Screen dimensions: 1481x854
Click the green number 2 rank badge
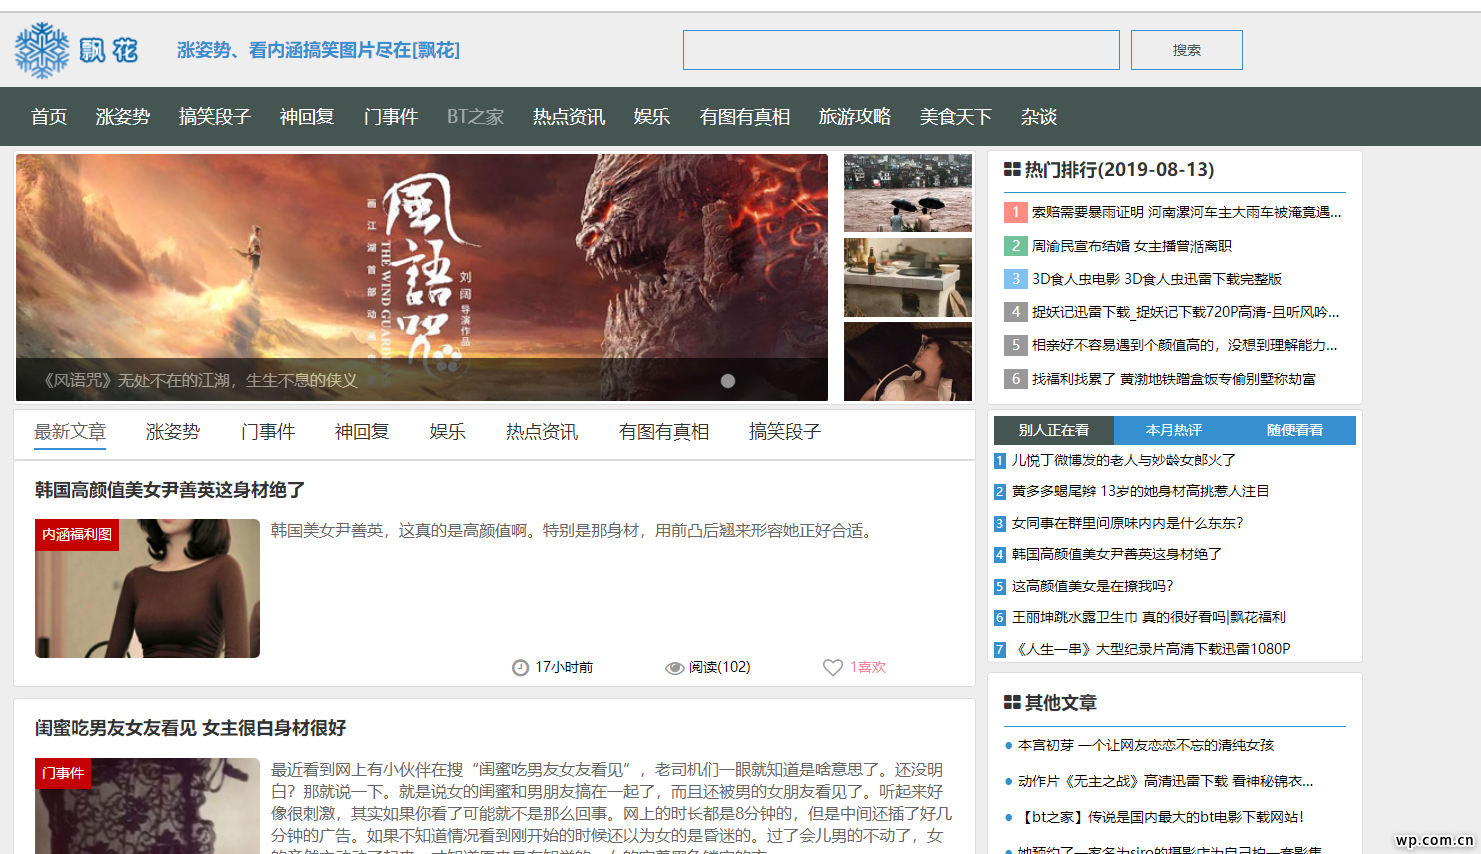(x=1015, y=246)
